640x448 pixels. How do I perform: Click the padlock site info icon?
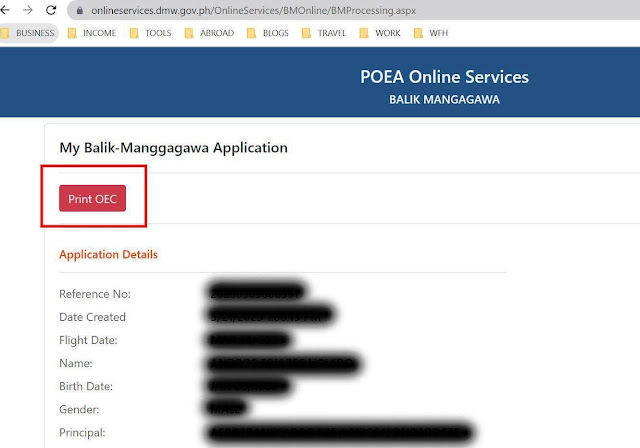[x=80, y=11]
